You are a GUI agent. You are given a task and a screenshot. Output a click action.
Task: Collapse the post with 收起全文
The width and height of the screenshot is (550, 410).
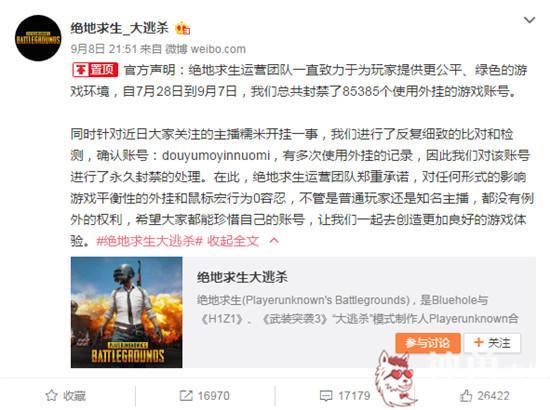233,241
